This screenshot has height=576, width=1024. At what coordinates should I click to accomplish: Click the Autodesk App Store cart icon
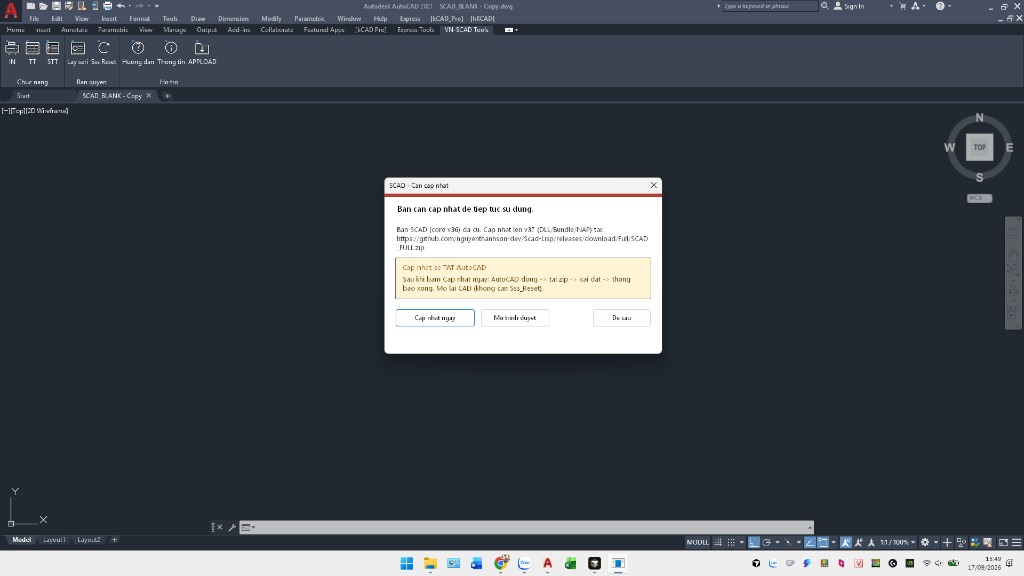coord(903,6)
